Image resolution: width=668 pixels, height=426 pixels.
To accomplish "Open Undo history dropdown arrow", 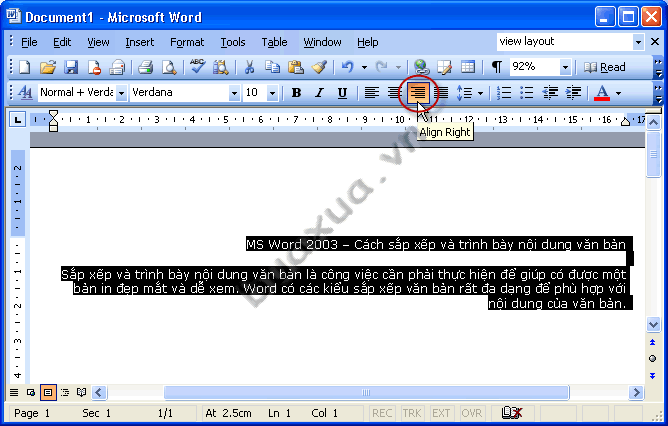I will click(364, 67).
